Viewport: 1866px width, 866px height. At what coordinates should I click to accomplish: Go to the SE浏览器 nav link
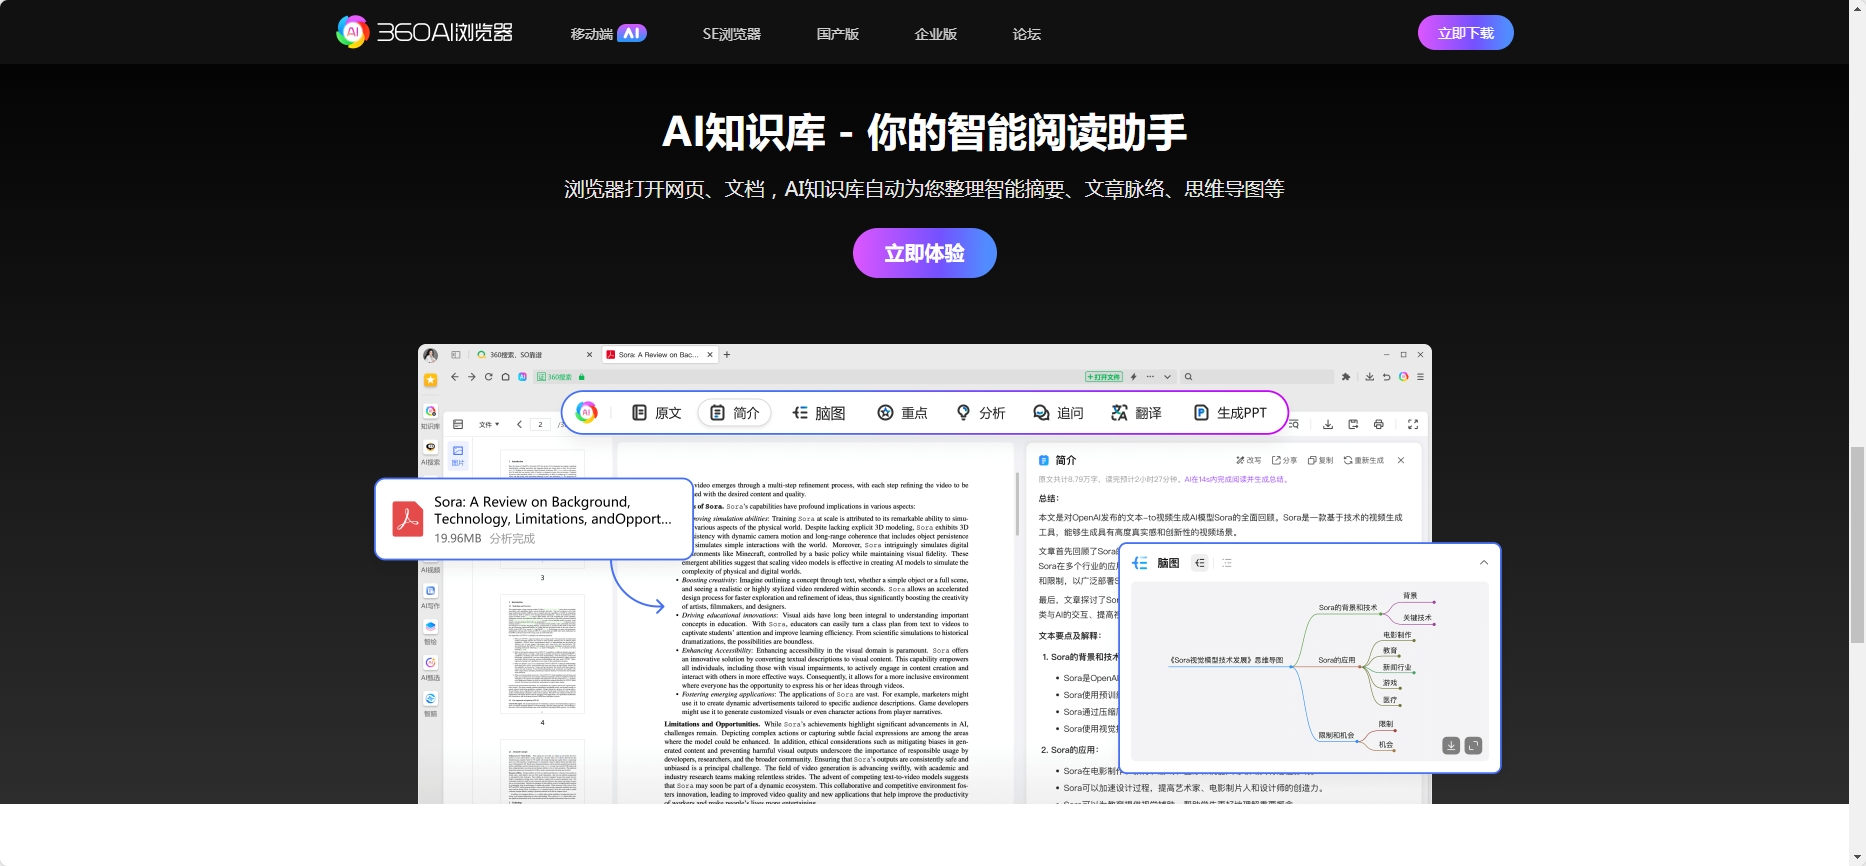[x=731, y=34]
